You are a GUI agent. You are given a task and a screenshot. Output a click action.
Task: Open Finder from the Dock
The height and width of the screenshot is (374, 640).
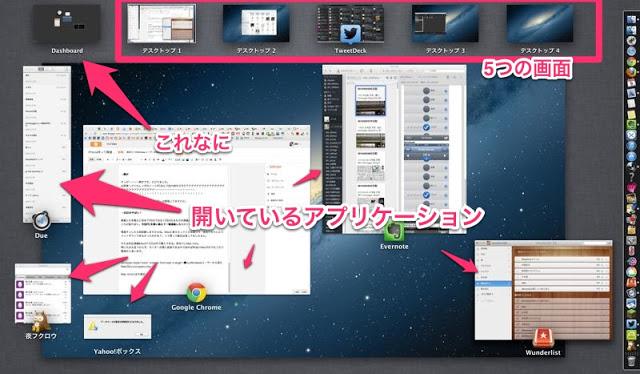(631, 19)
